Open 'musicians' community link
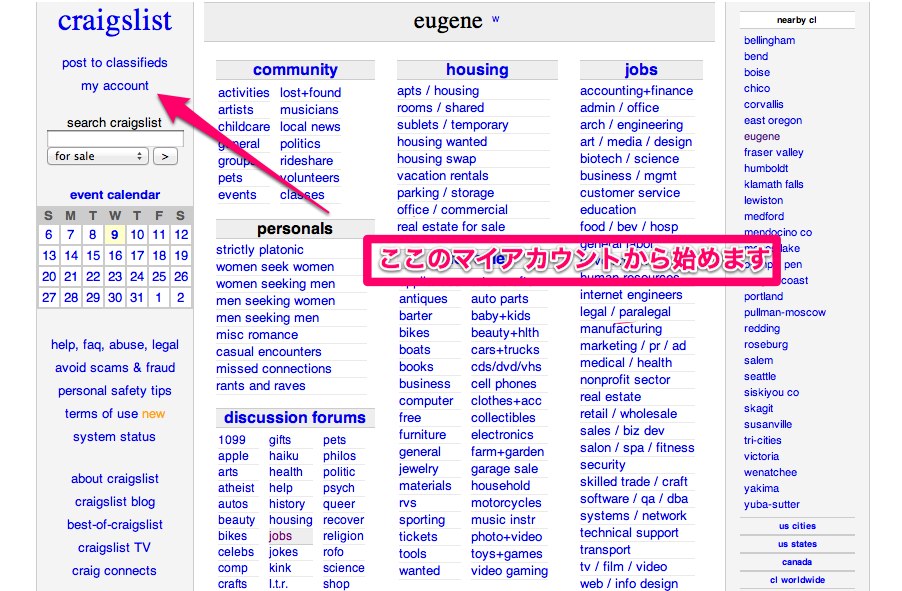 click(309, 109)
